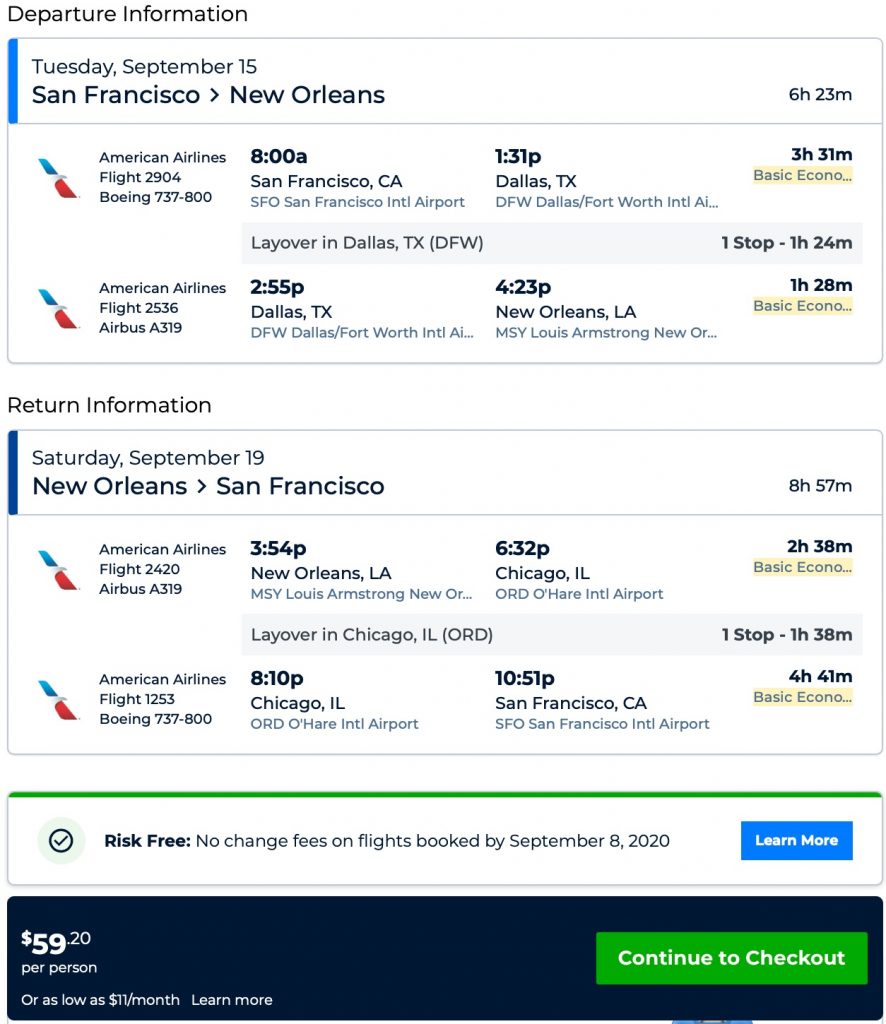Click the Layover in Dallas, TX (DFW) row
Viewport: 886px width, 1024px height.
coord(551,243)
